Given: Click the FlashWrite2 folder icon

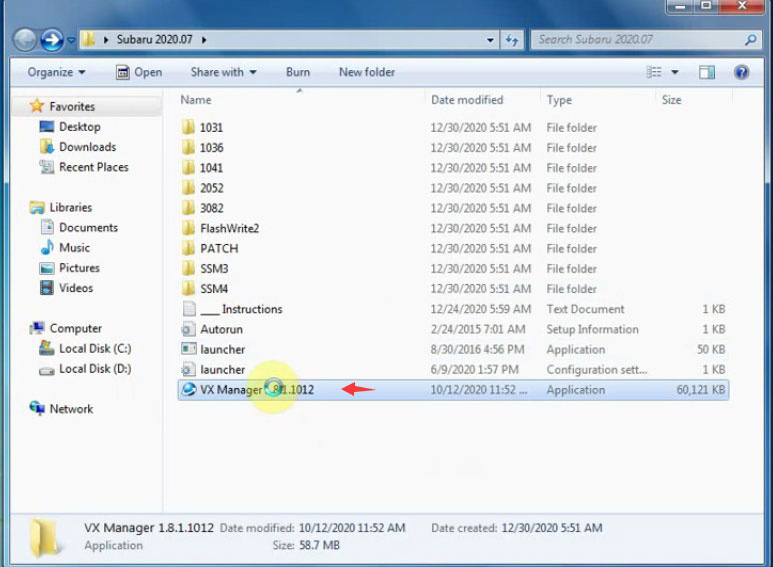Looking at the screenshot, I should coord(188,228).
